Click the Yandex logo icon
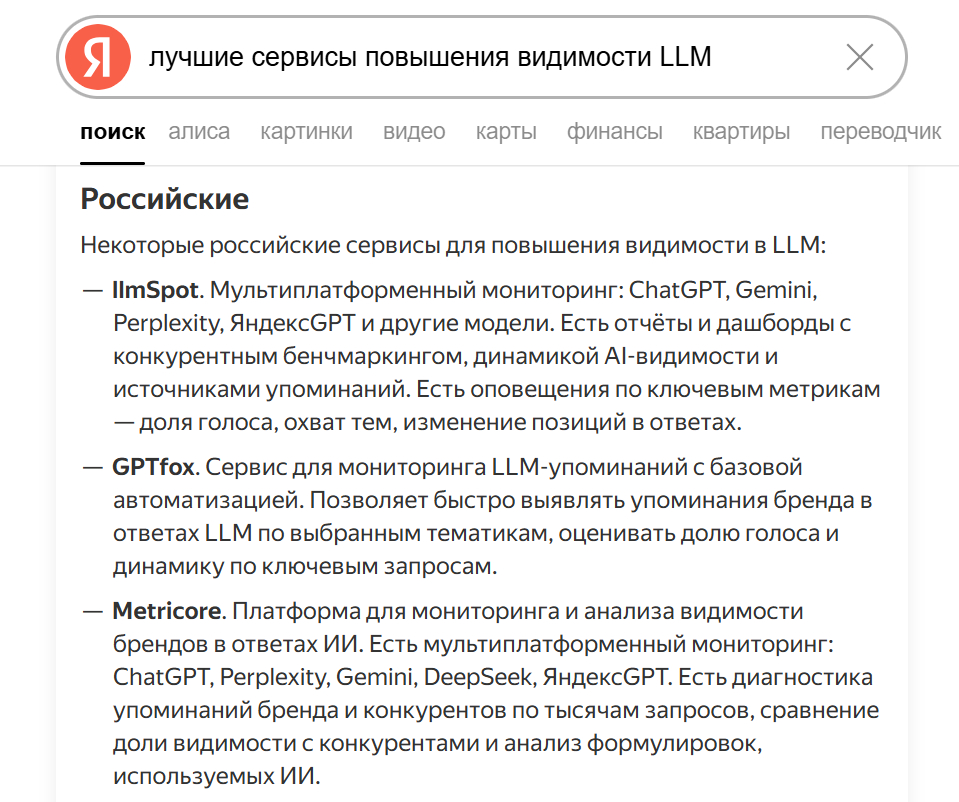 (98, 58)
